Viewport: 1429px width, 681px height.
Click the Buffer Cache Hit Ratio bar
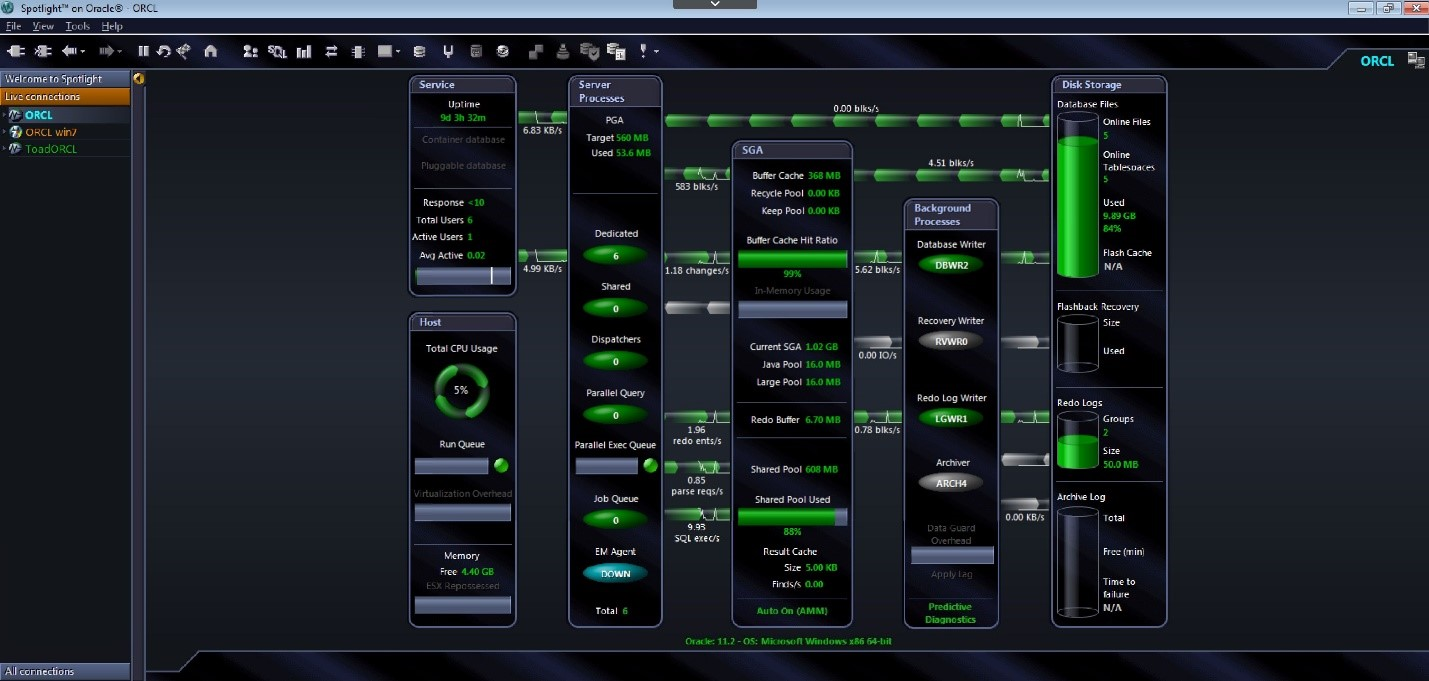[x=793, y=259]
